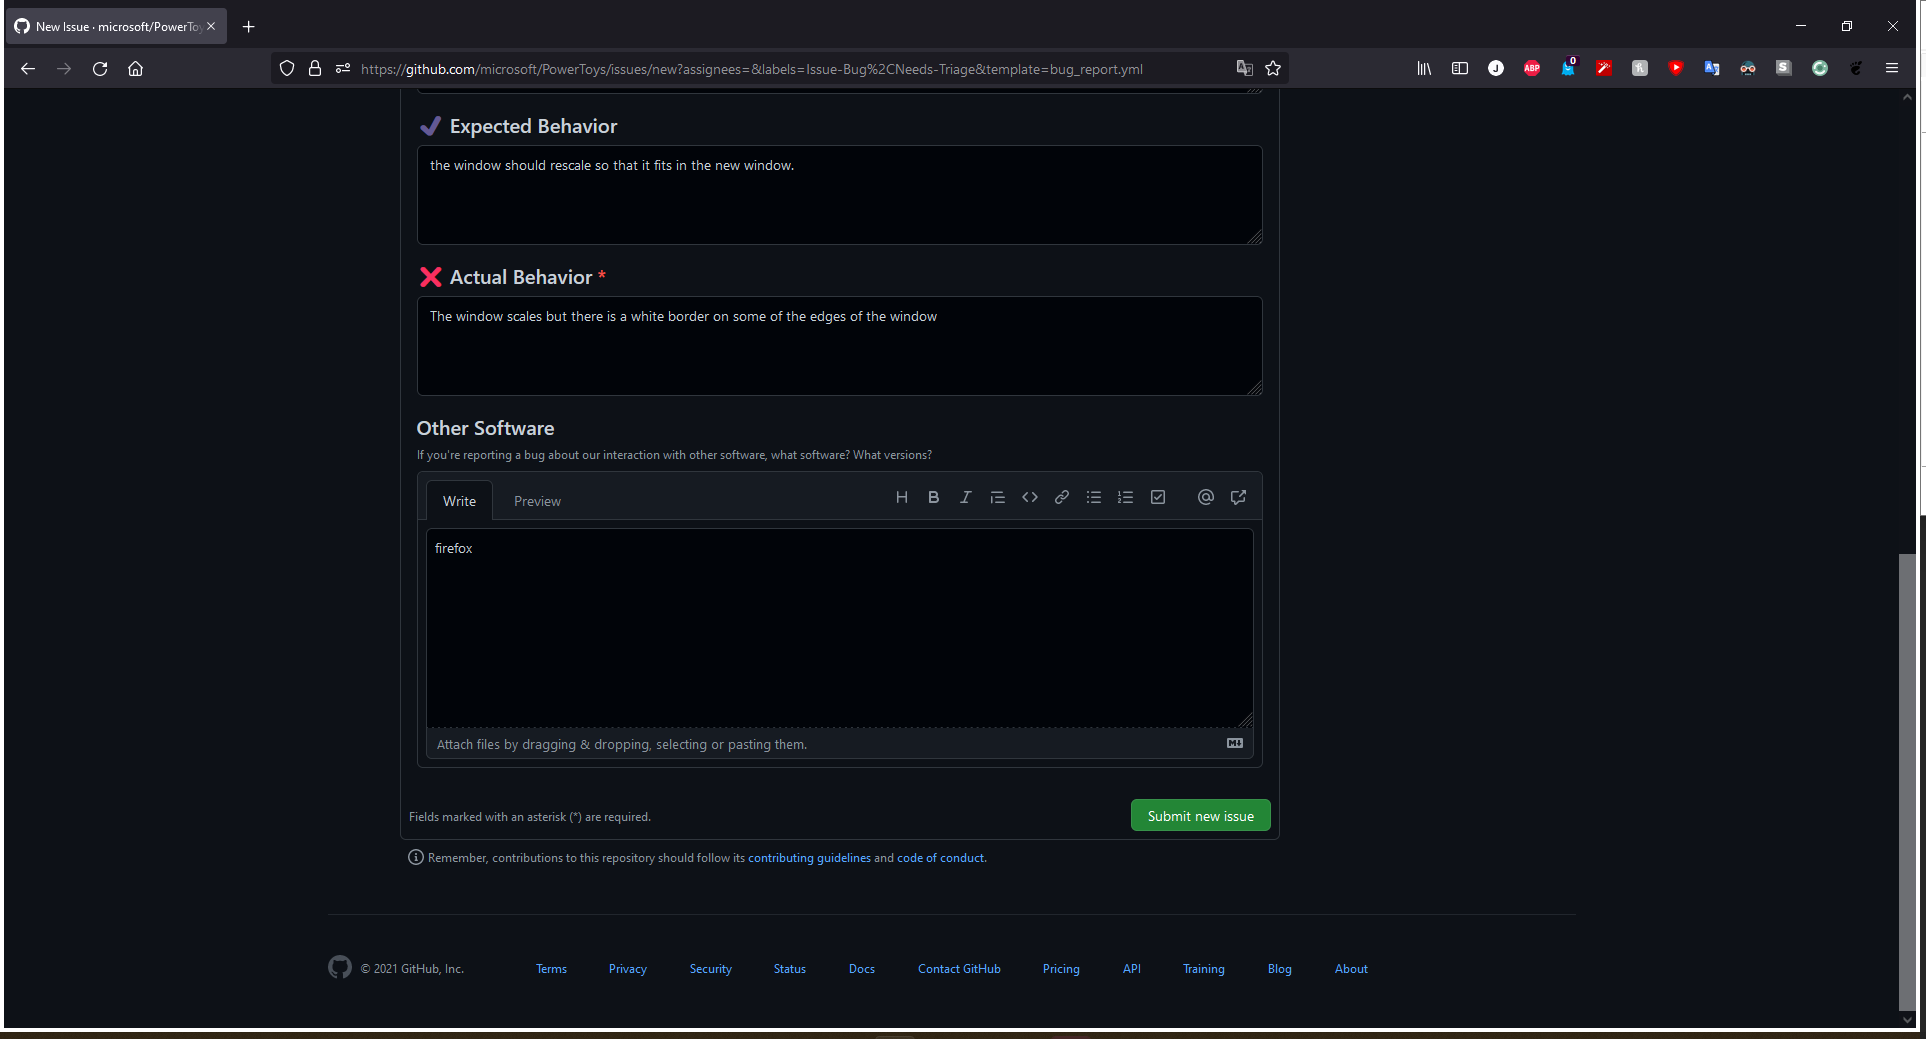Image resolution: width=1926 pixels, height=1039 pixels.
Task: Insert a hyperlink
Action: [1061, 497]
